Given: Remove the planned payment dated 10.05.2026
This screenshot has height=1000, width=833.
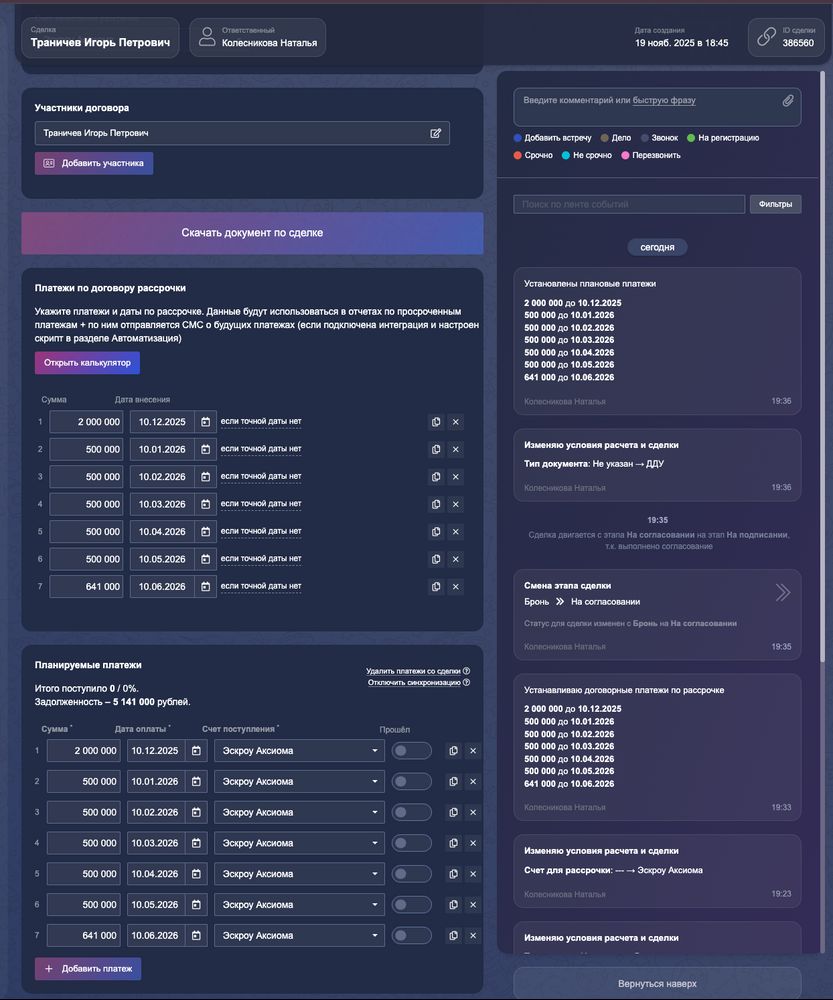Looking at the screenshot, I should tap(473, 905).
